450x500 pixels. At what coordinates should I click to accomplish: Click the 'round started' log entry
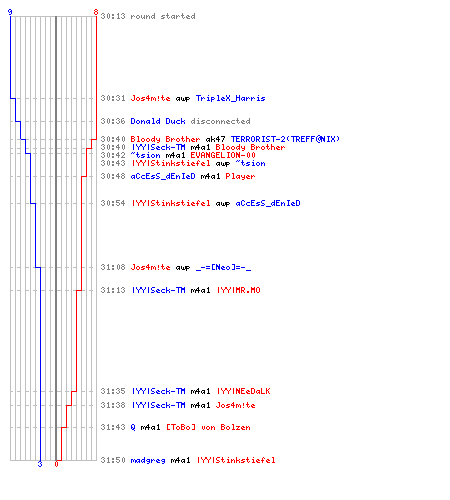click(148, 16)
